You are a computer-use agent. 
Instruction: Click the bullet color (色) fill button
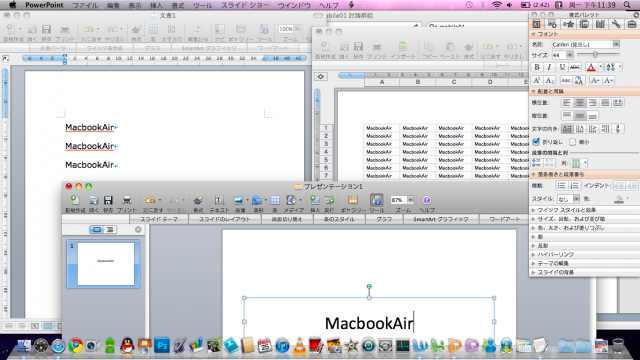(619, 199)
